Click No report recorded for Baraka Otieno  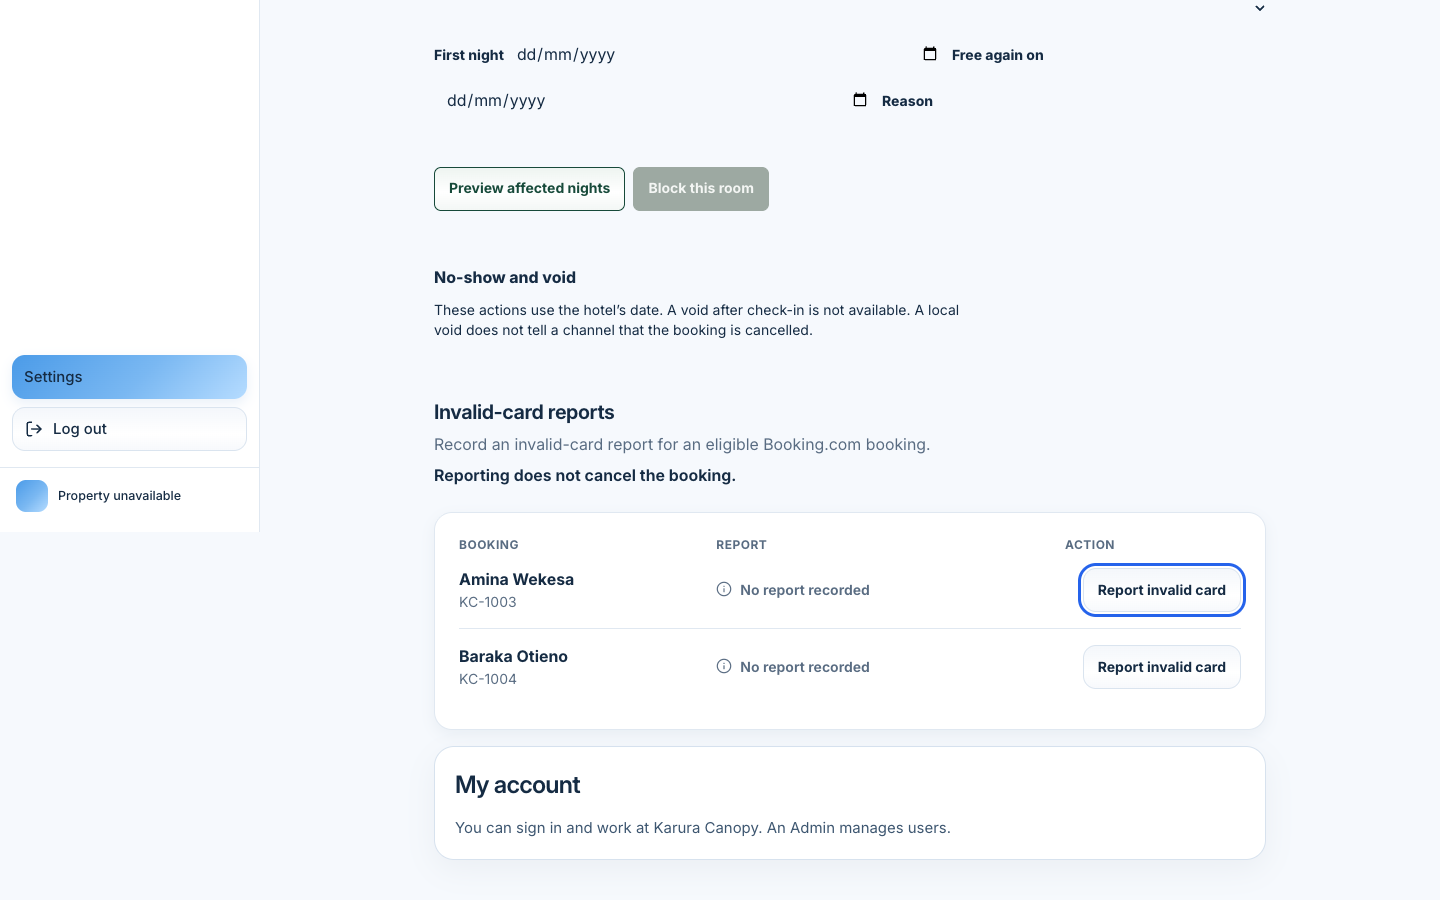coord(805,667)
